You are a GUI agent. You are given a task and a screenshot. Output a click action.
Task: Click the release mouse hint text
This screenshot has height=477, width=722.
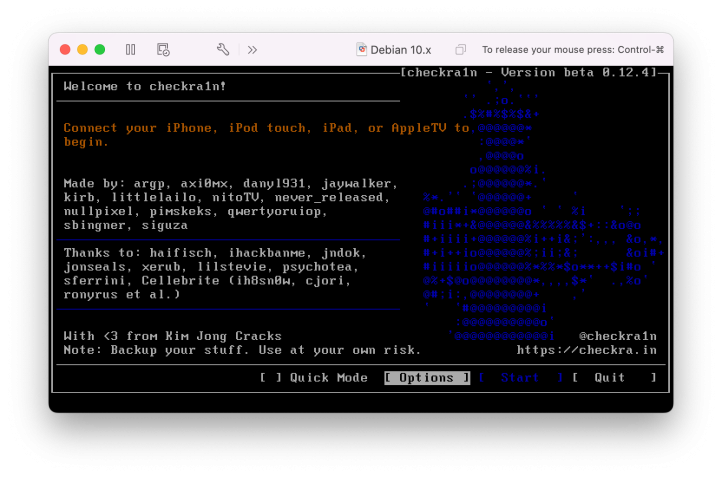click(x=573, y=50)
